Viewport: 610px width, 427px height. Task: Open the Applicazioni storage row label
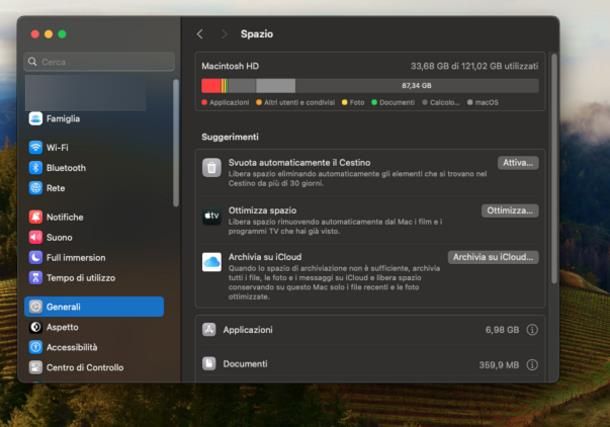(248, 330)
